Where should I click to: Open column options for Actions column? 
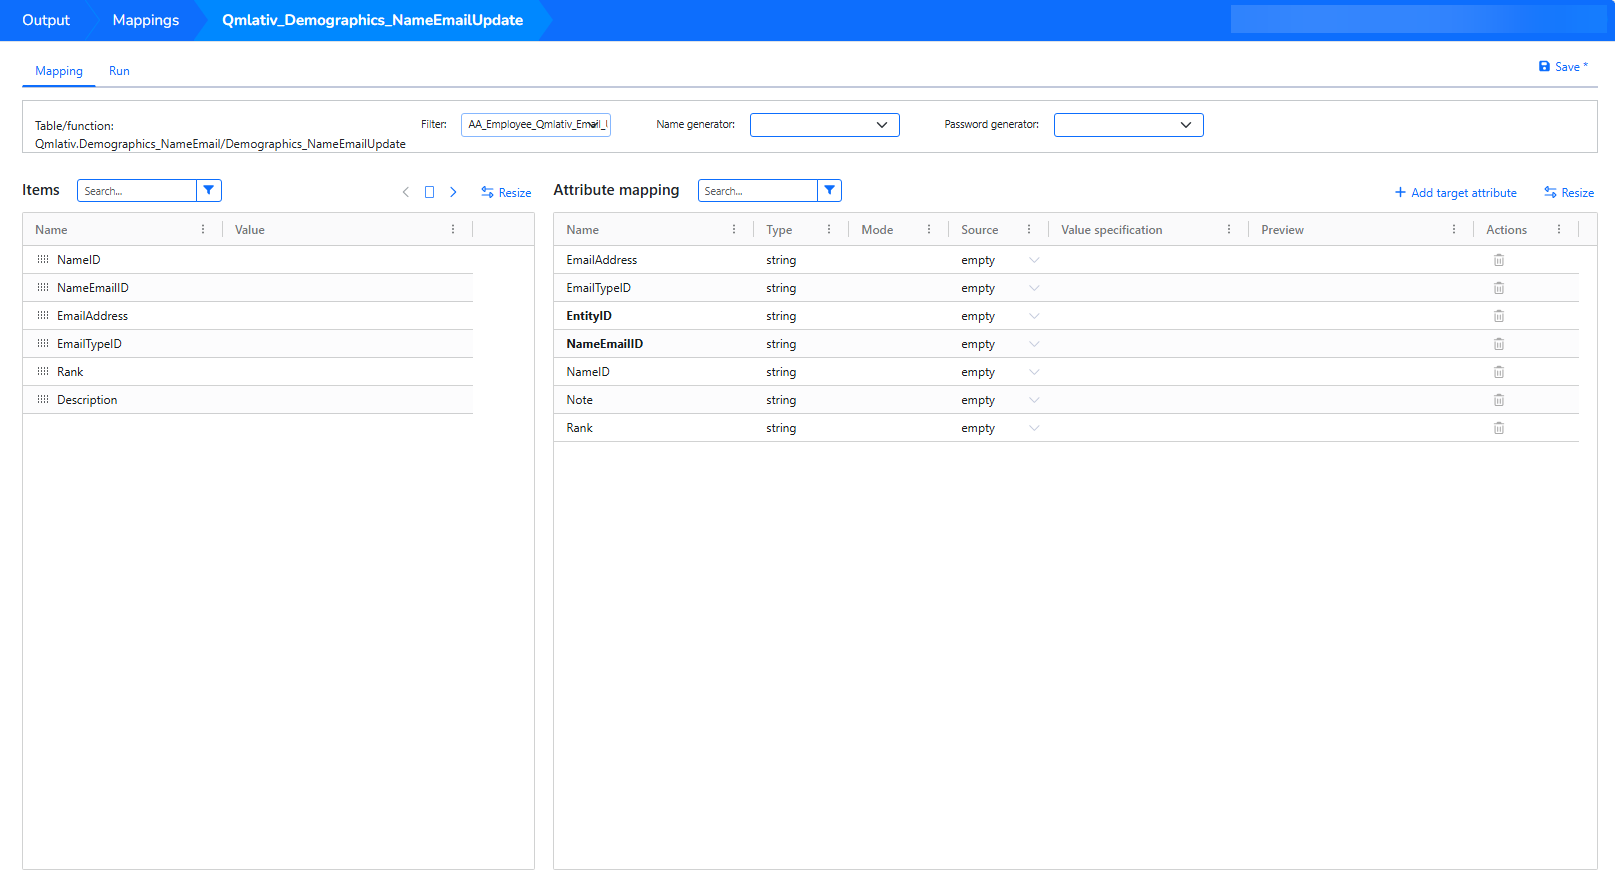click(x=1559, y=230)
